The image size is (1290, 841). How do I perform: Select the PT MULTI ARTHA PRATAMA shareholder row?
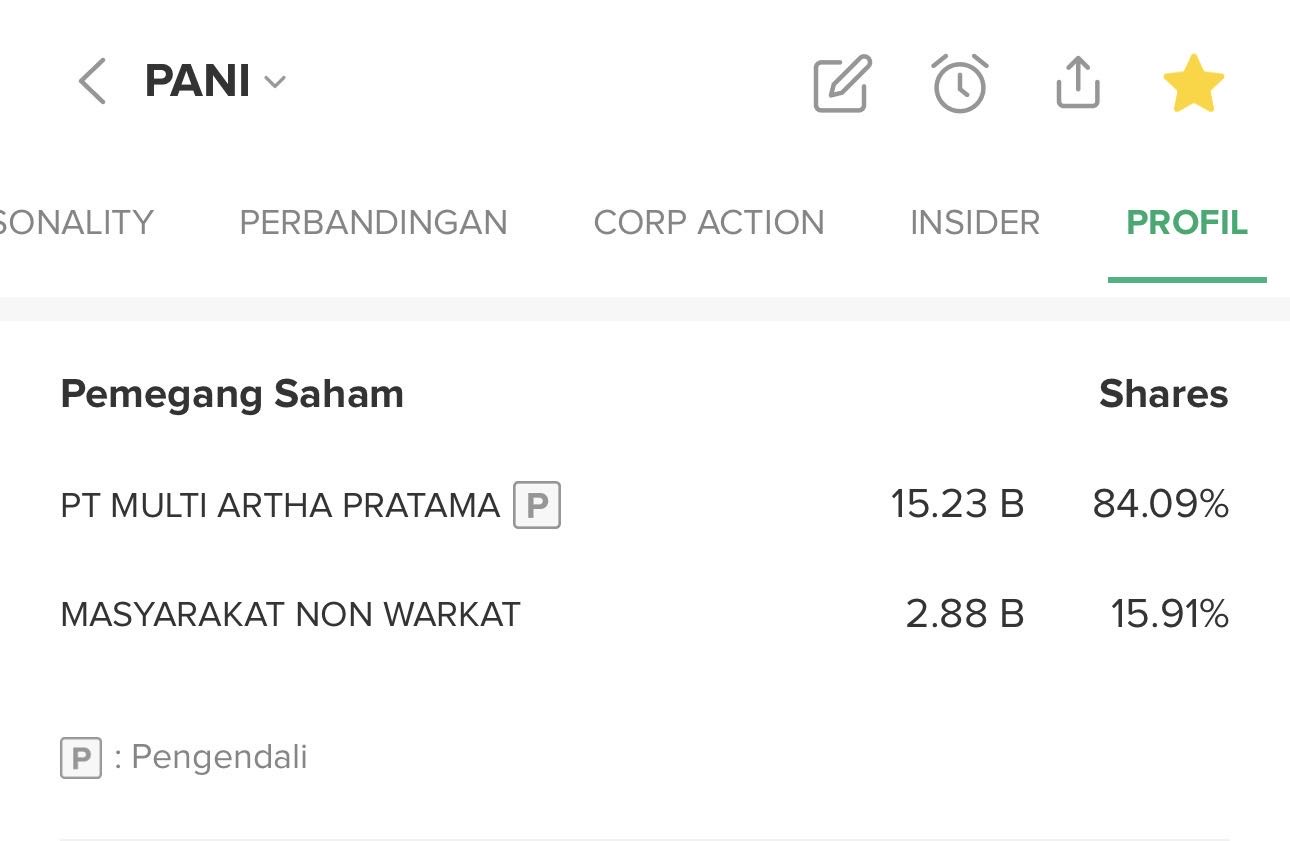pos(280,505)
